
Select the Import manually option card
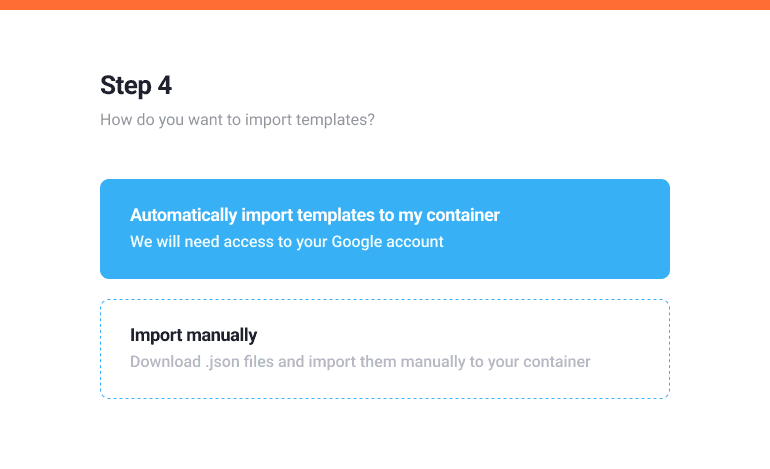tap(384, 349)
